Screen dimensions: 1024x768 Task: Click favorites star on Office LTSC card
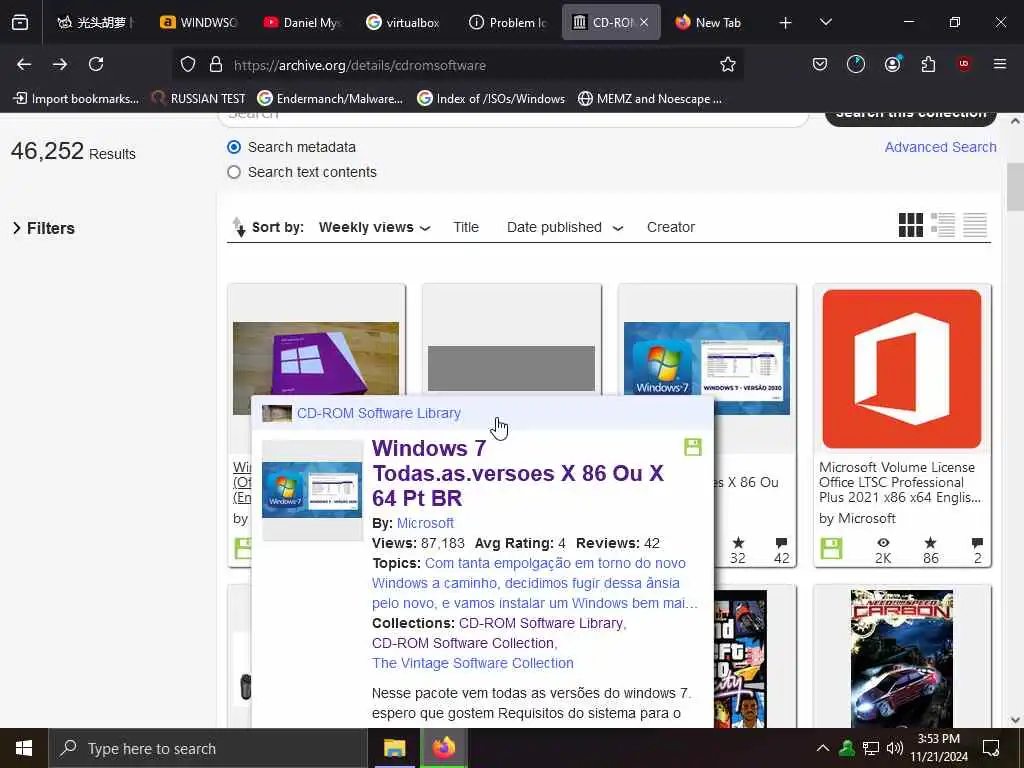click(x=931, y=543)
